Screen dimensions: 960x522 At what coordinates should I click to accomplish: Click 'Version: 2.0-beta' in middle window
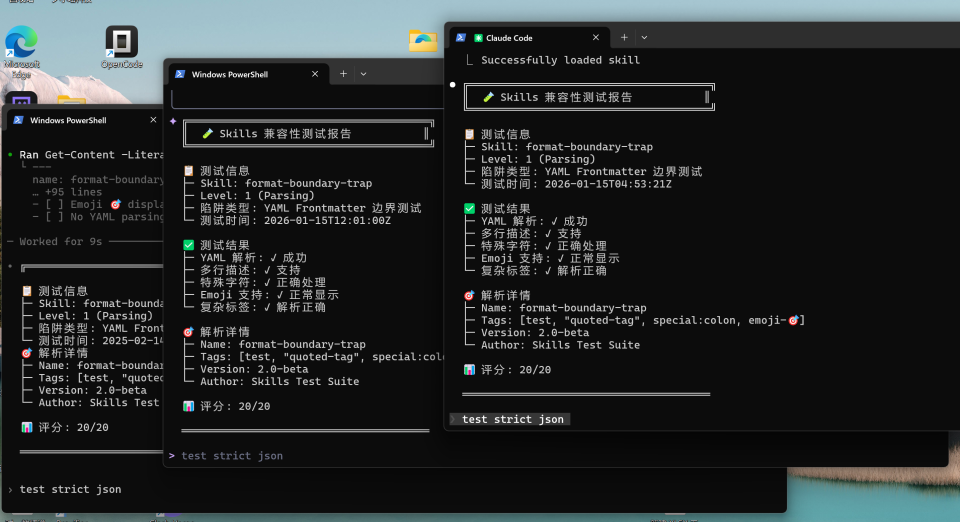pyautogui.click(x=254, y=369)
